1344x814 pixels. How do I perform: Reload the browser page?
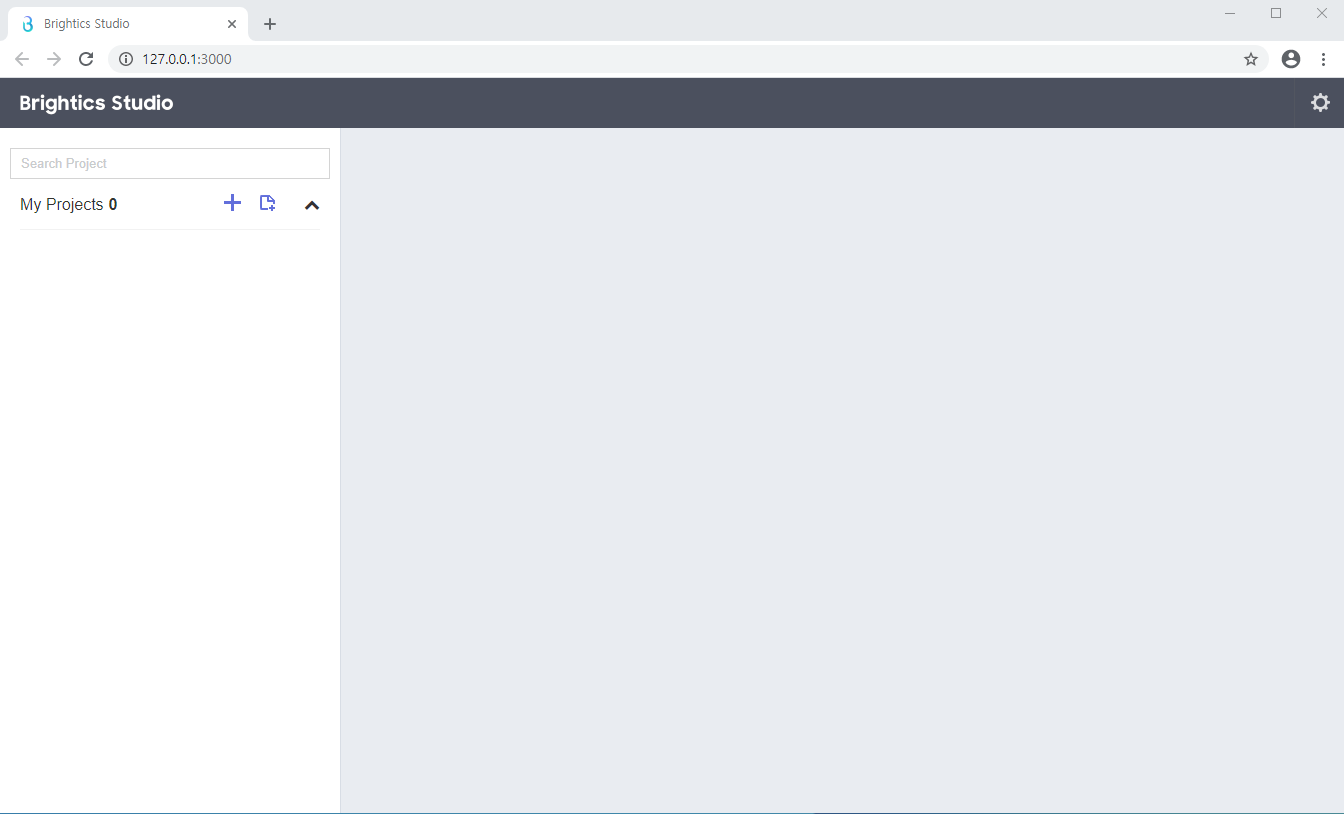coord(86,59)
